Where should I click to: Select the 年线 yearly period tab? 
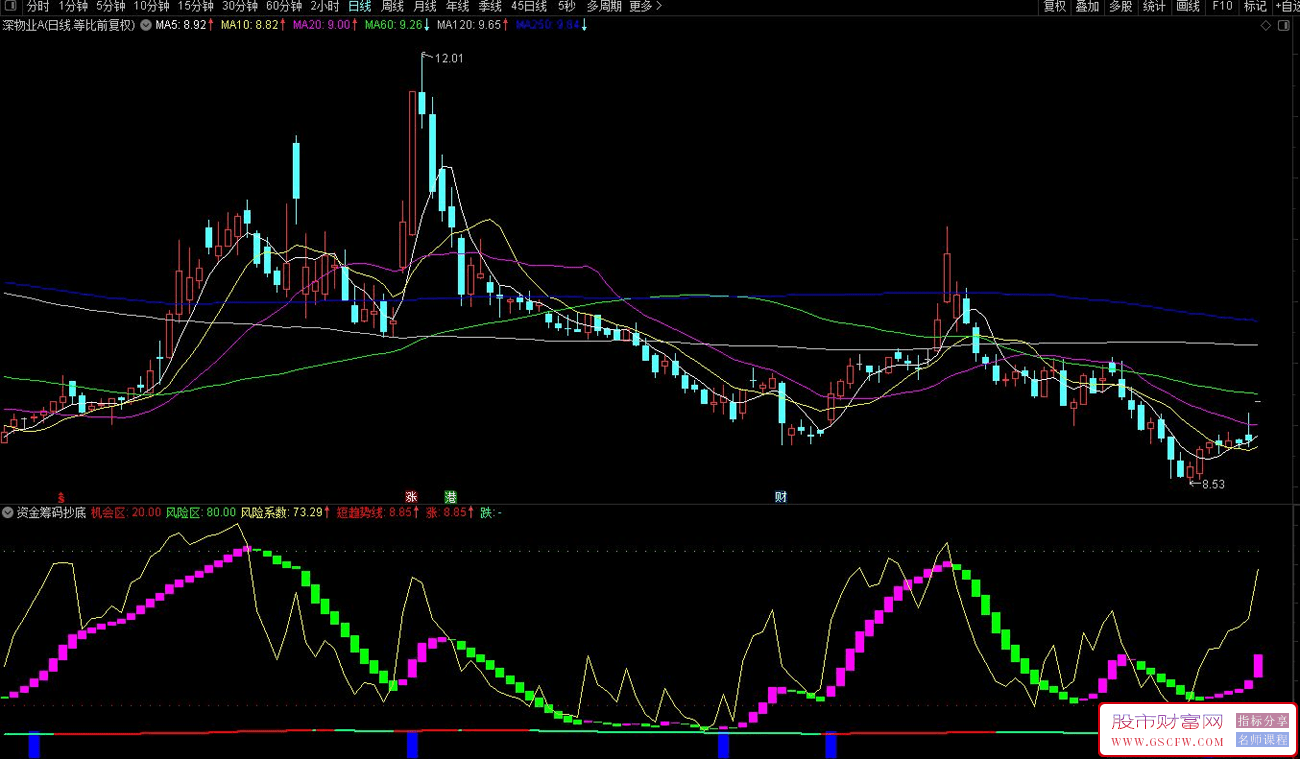457,6
